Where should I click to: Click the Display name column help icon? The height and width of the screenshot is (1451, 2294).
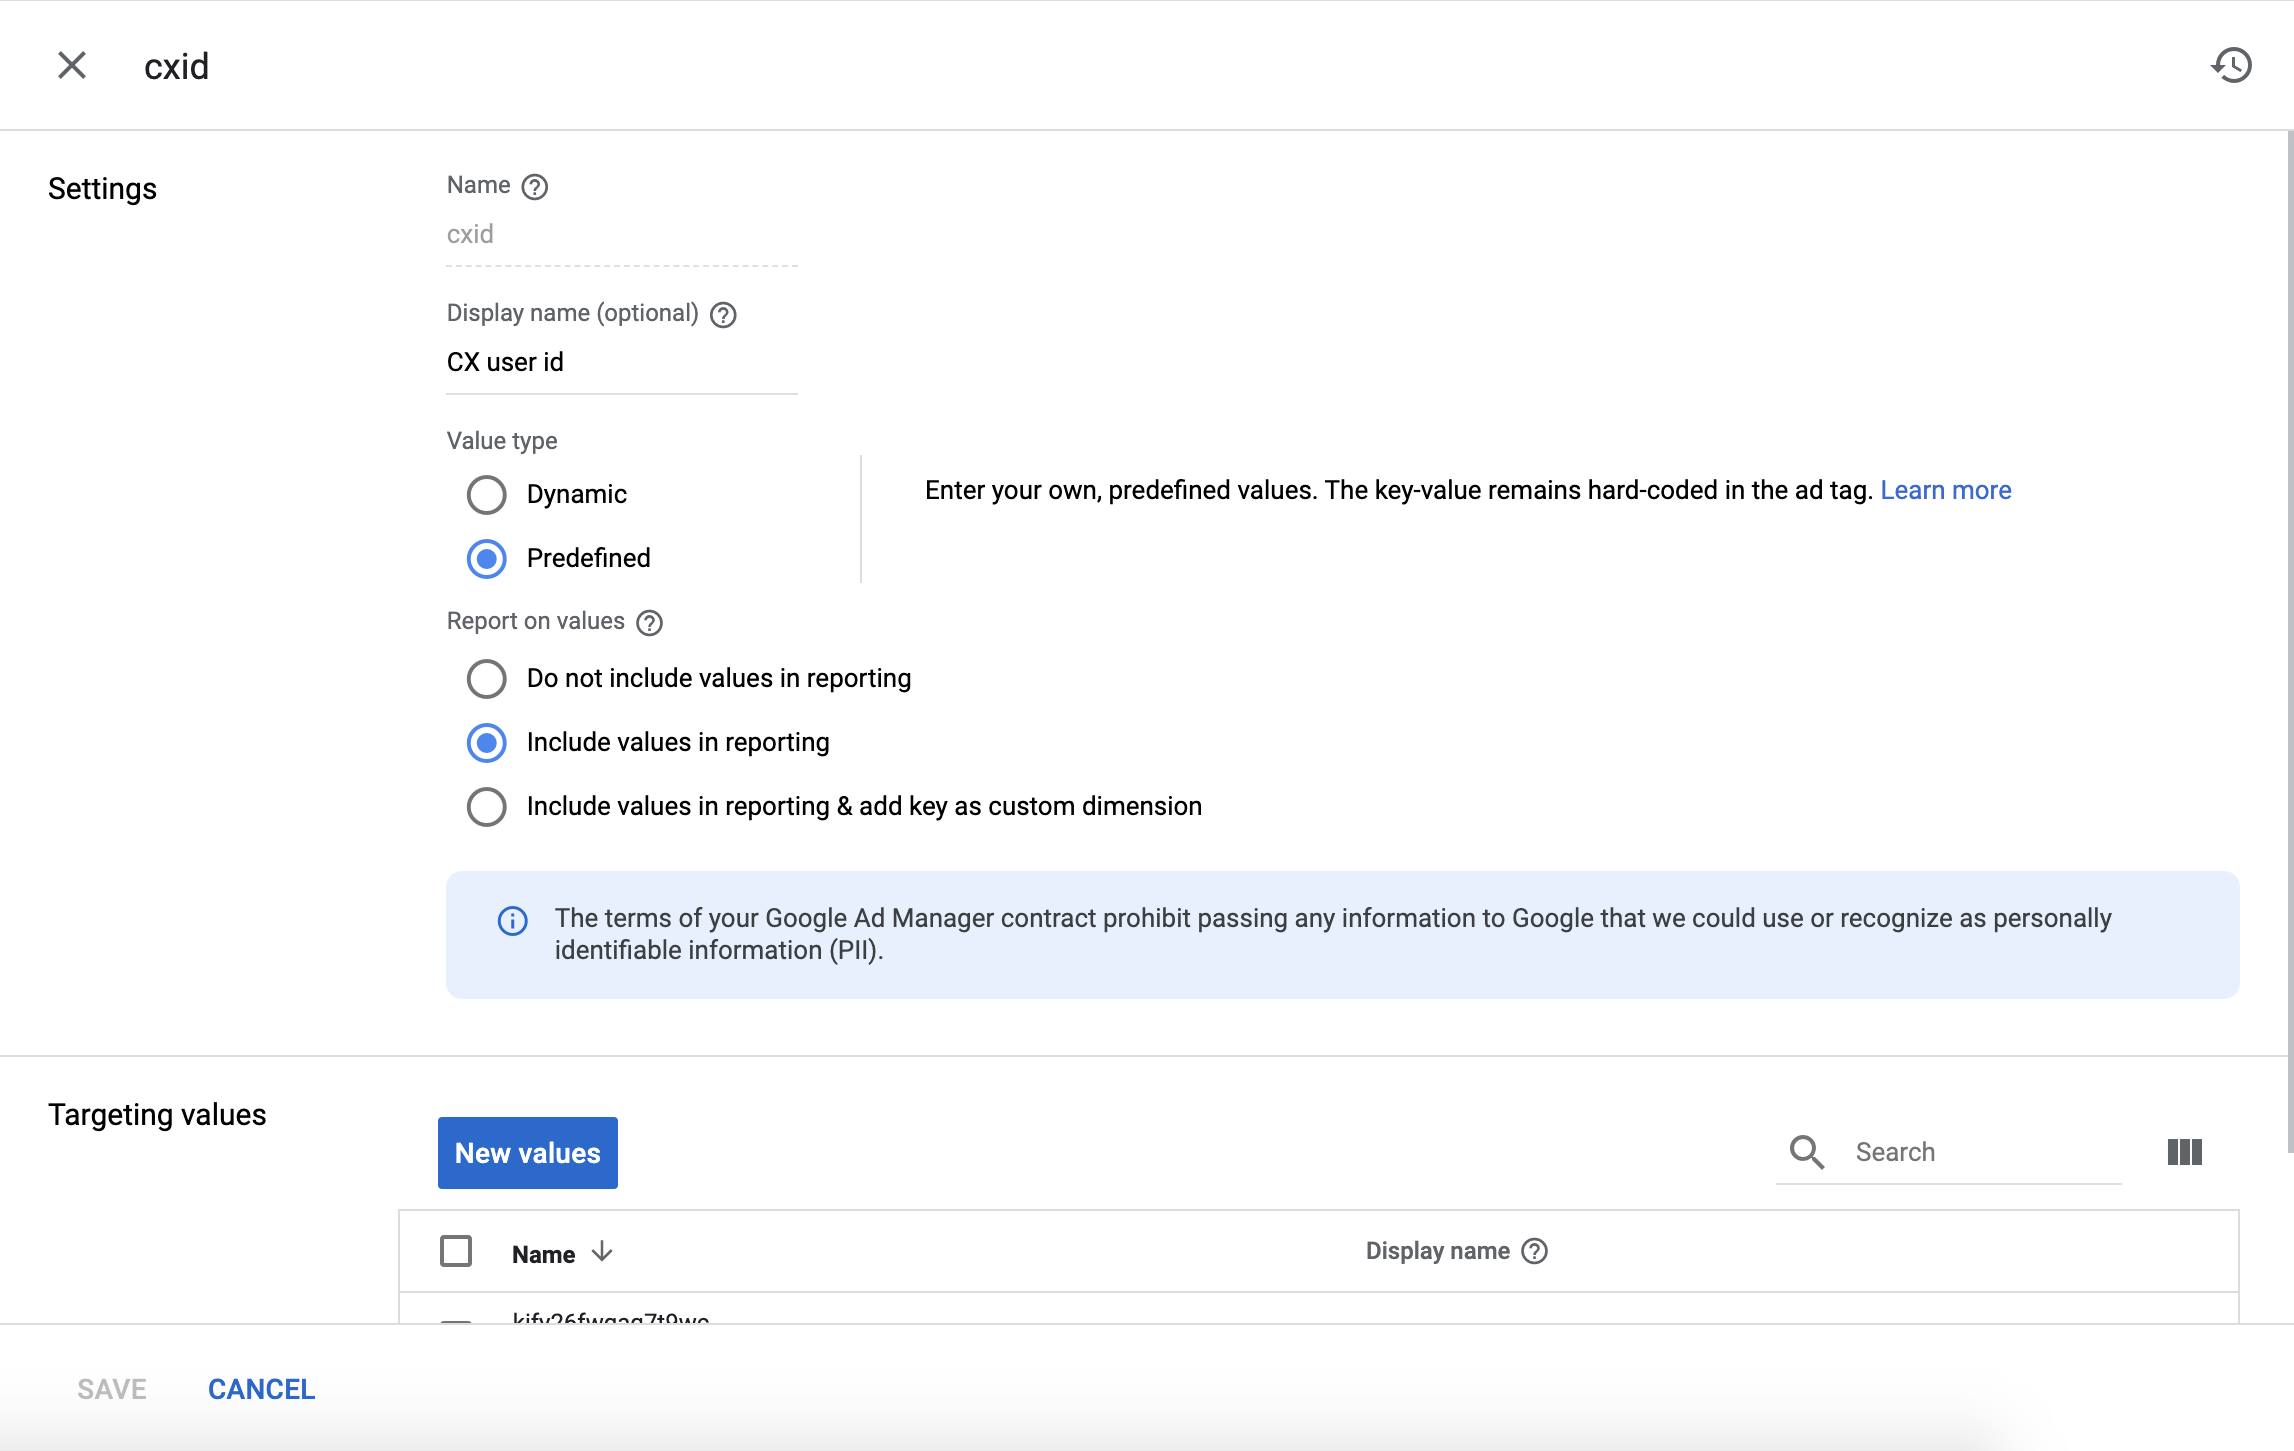(1534, 1251)
